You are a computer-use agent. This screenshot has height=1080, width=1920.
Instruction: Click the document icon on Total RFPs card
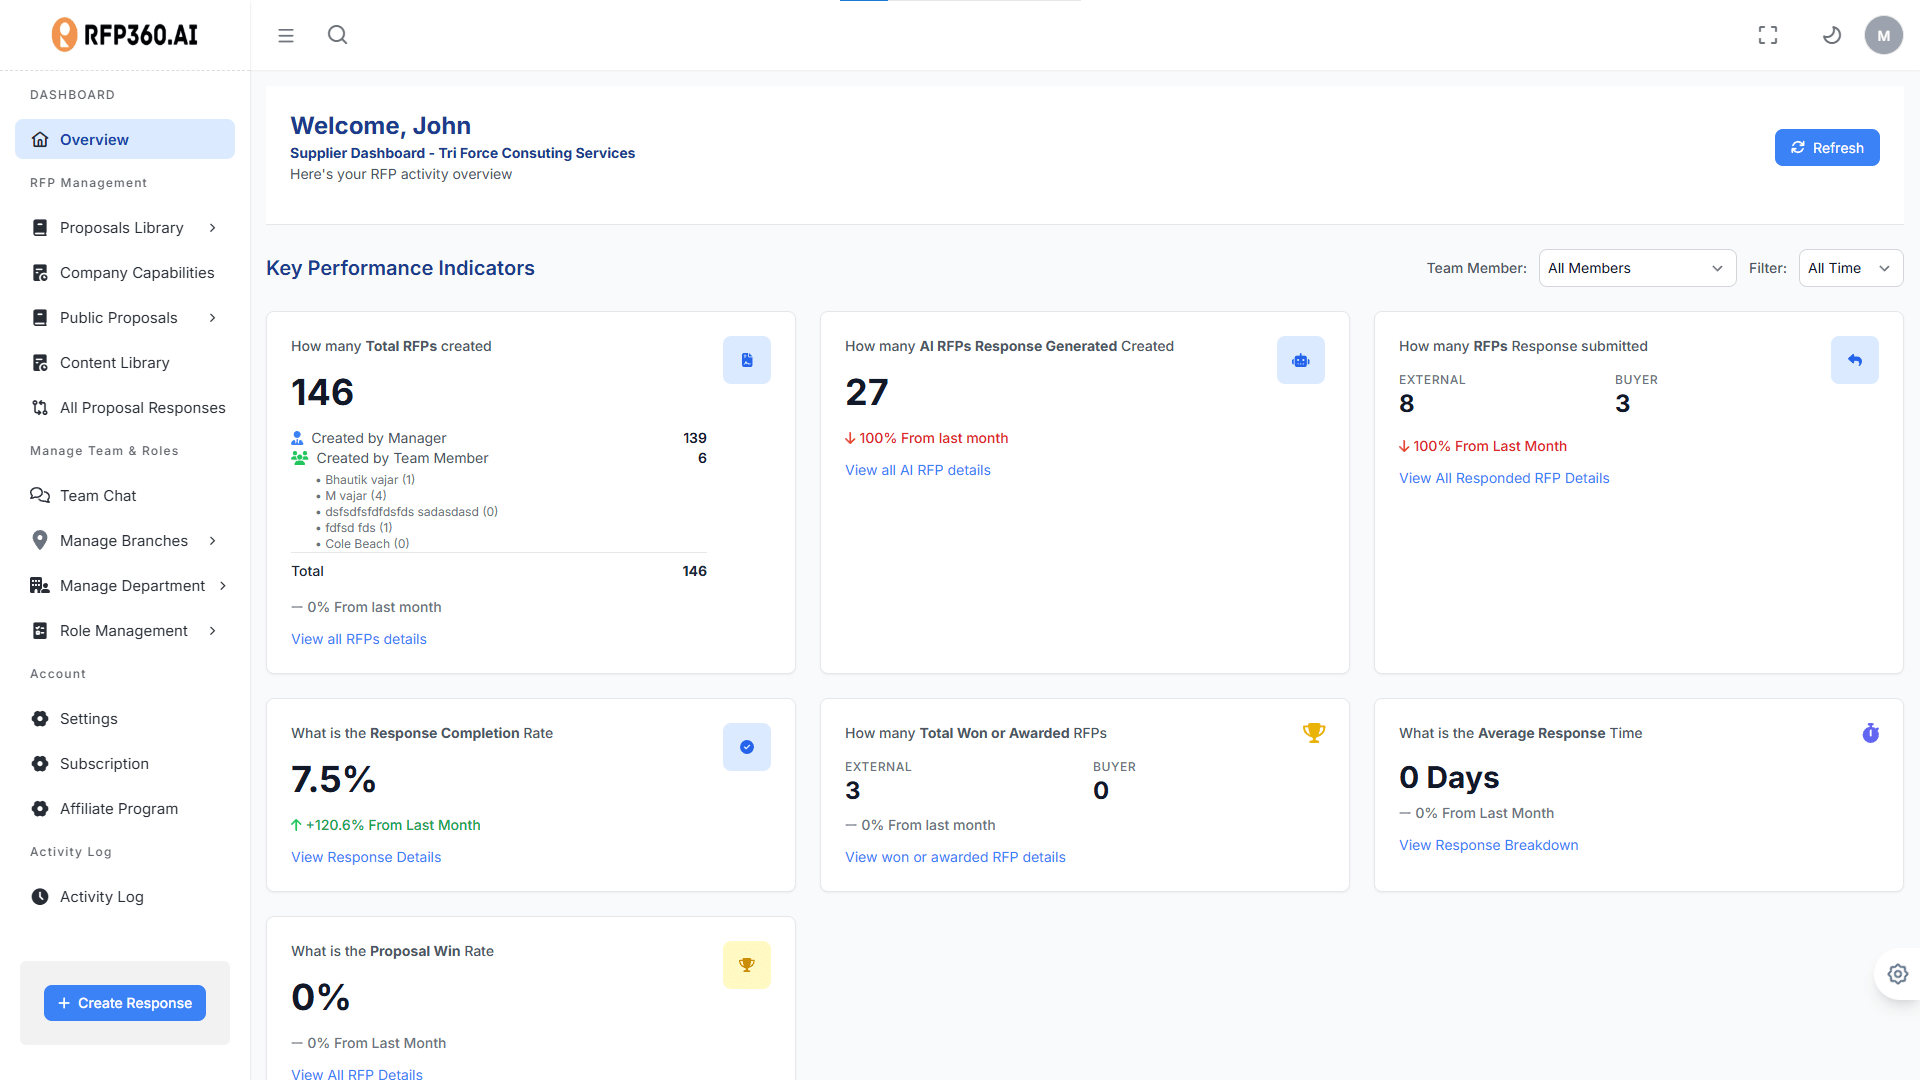point(746,360)
